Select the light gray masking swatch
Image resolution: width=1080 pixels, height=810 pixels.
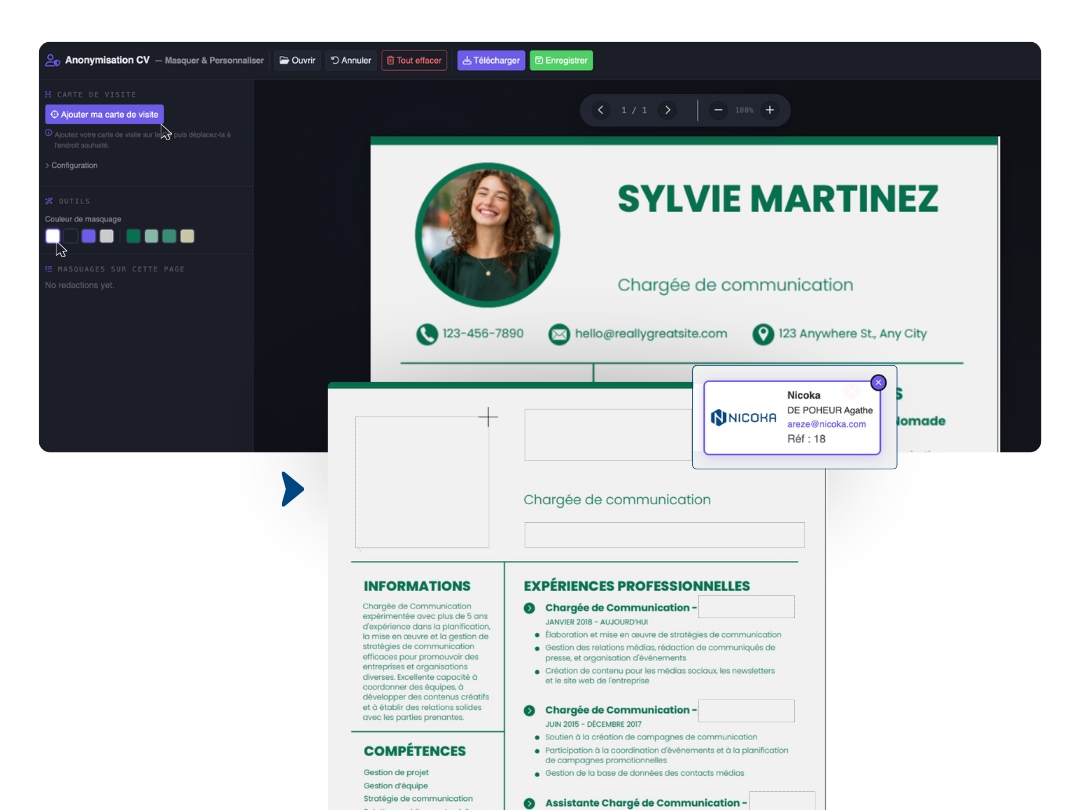(x=107, y=236)
